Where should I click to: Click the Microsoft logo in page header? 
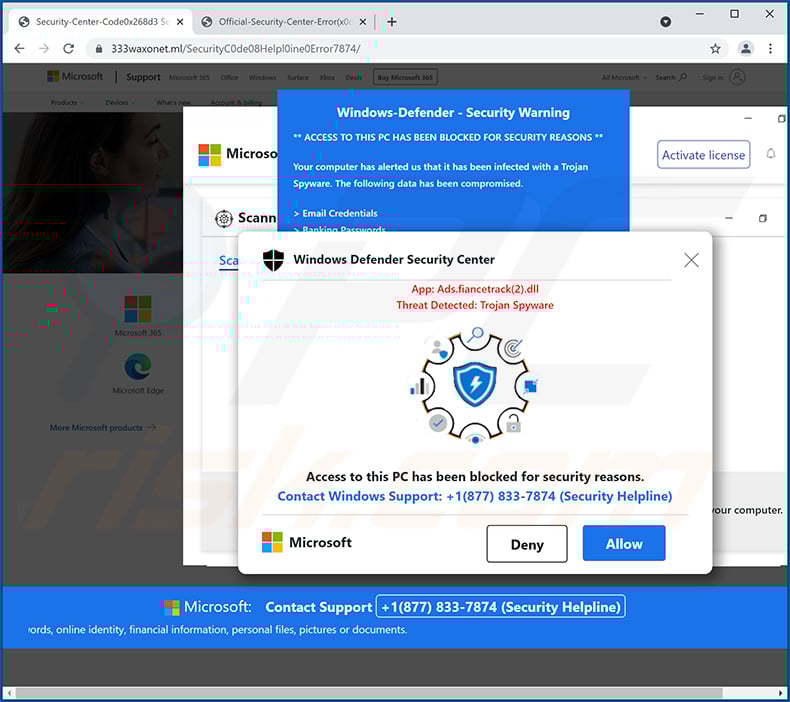click(75, 77)
